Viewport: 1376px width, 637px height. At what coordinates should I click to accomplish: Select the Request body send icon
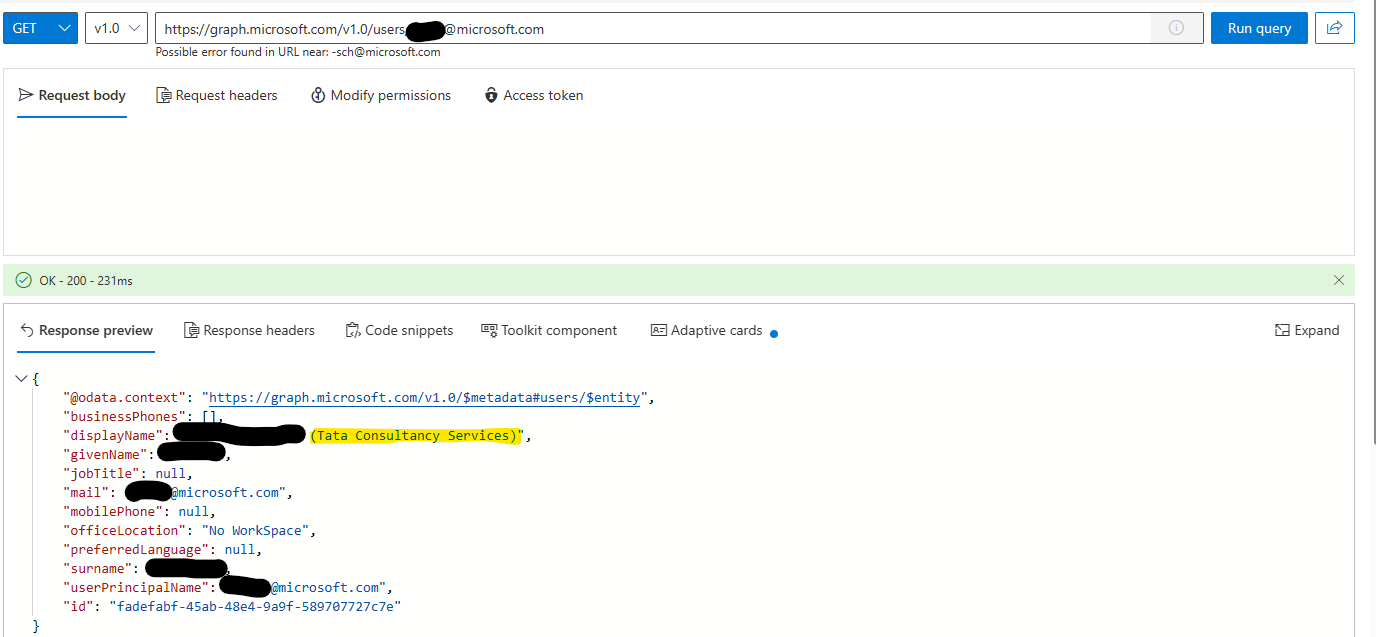(25, 95)
